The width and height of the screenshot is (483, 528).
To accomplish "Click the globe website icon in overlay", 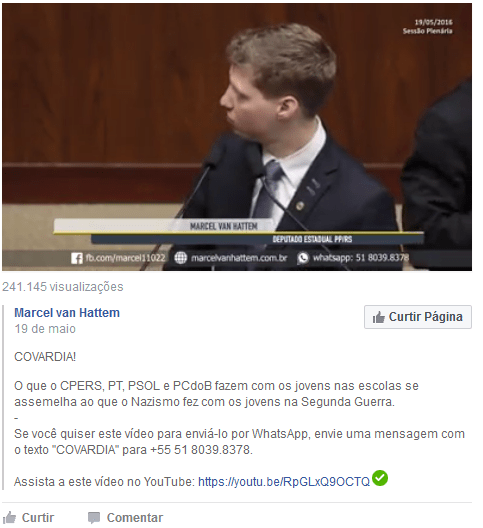I will [181, 258].
